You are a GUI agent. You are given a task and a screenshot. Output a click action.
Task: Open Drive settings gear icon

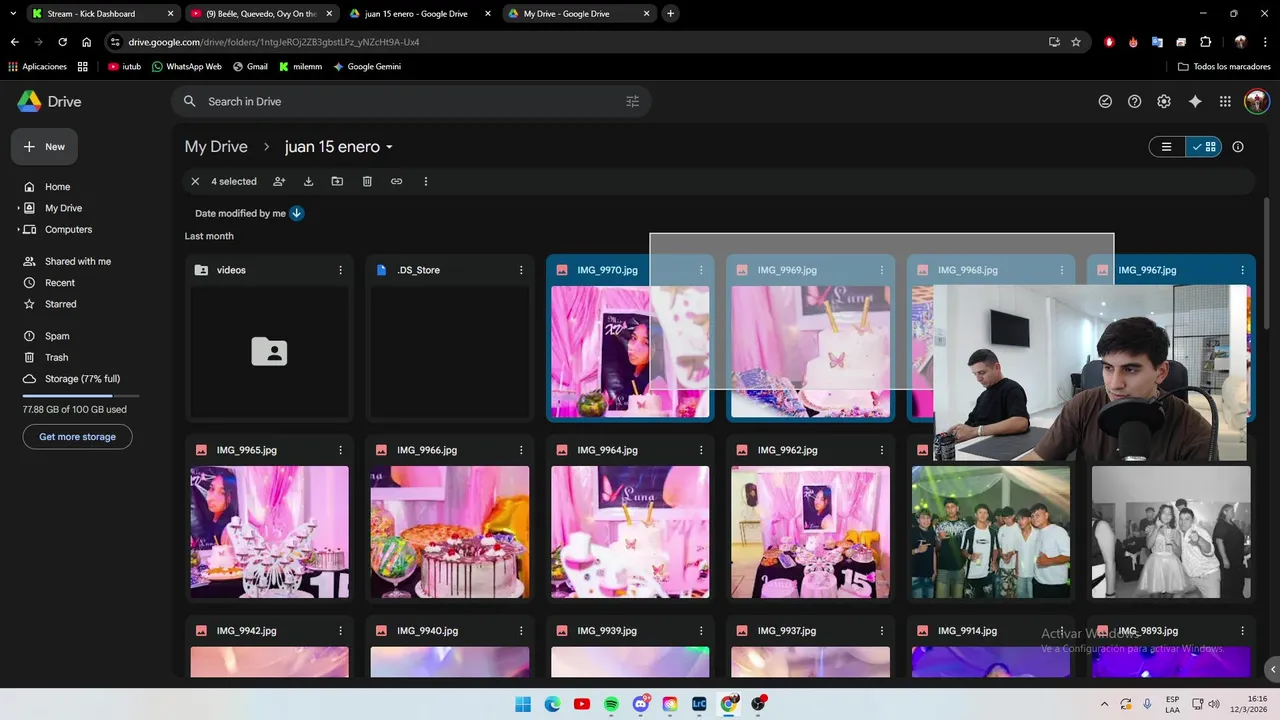point(1164,101)
